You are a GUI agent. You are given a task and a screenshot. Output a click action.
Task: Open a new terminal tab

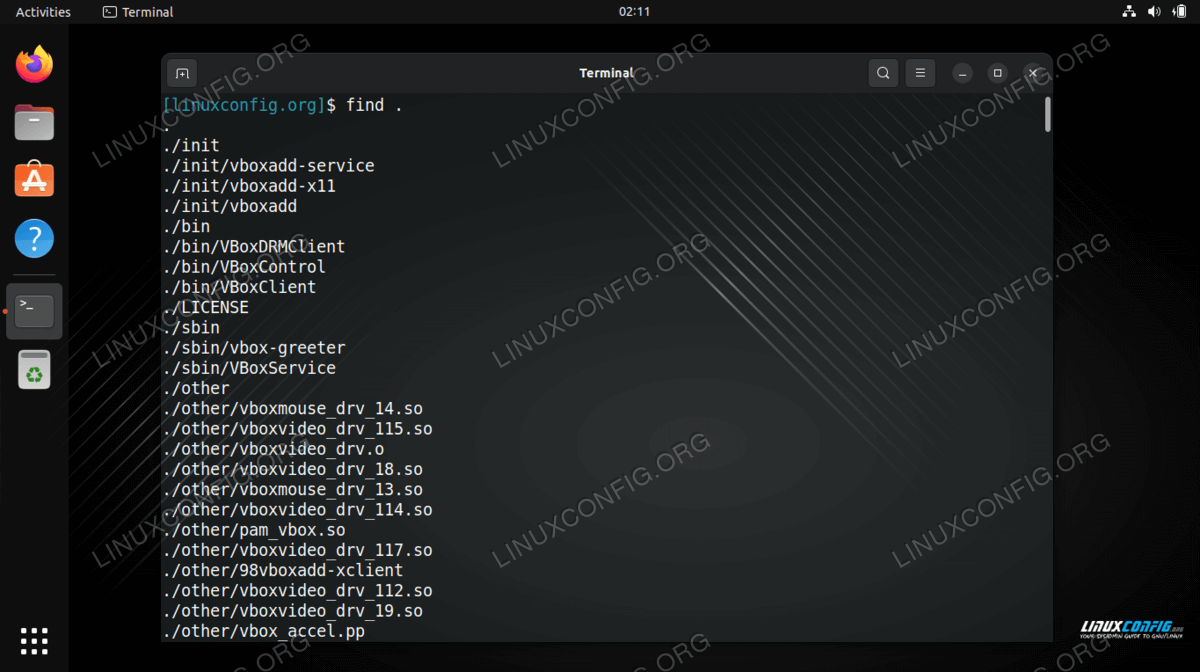coord(182,73)
